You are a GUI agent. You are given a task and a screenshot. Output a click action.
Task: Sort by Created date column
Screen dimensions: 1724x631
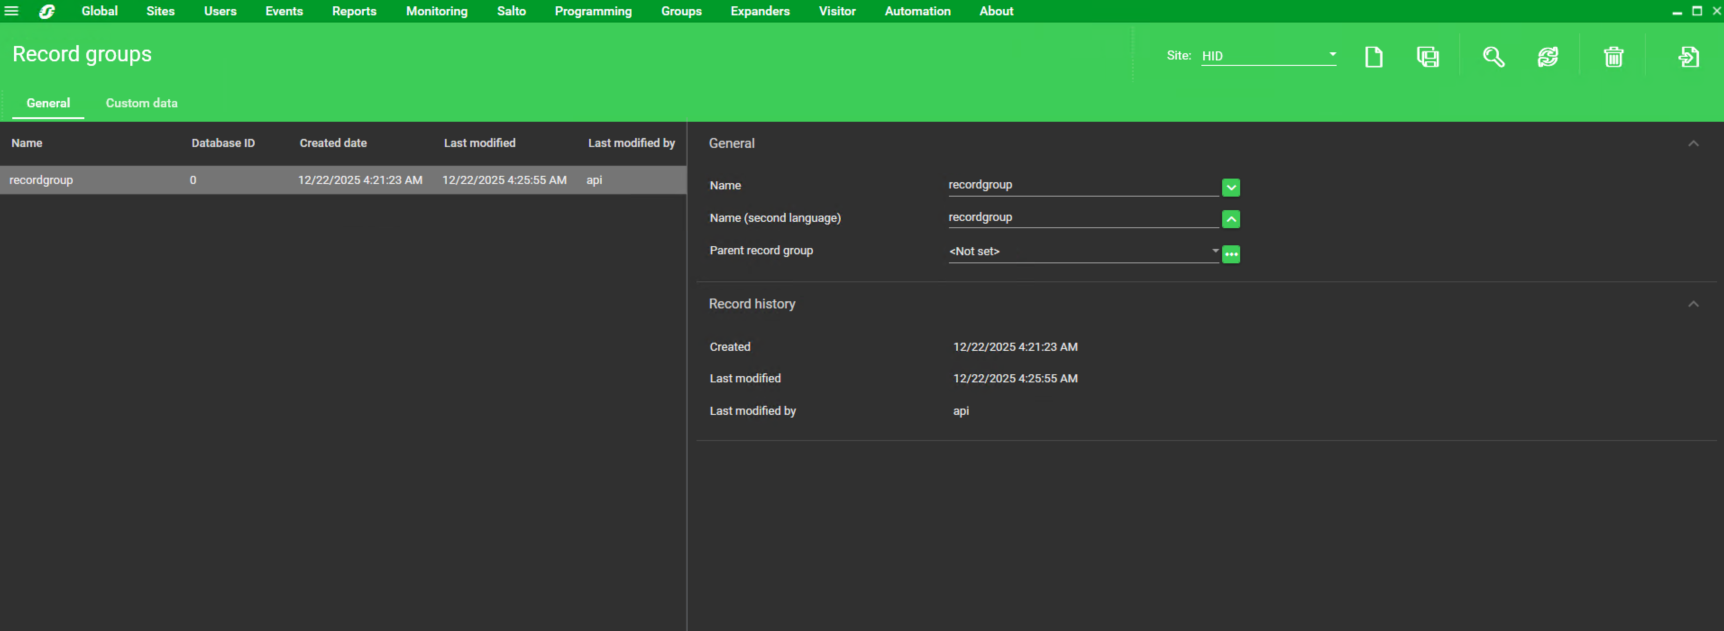point(333,143)
